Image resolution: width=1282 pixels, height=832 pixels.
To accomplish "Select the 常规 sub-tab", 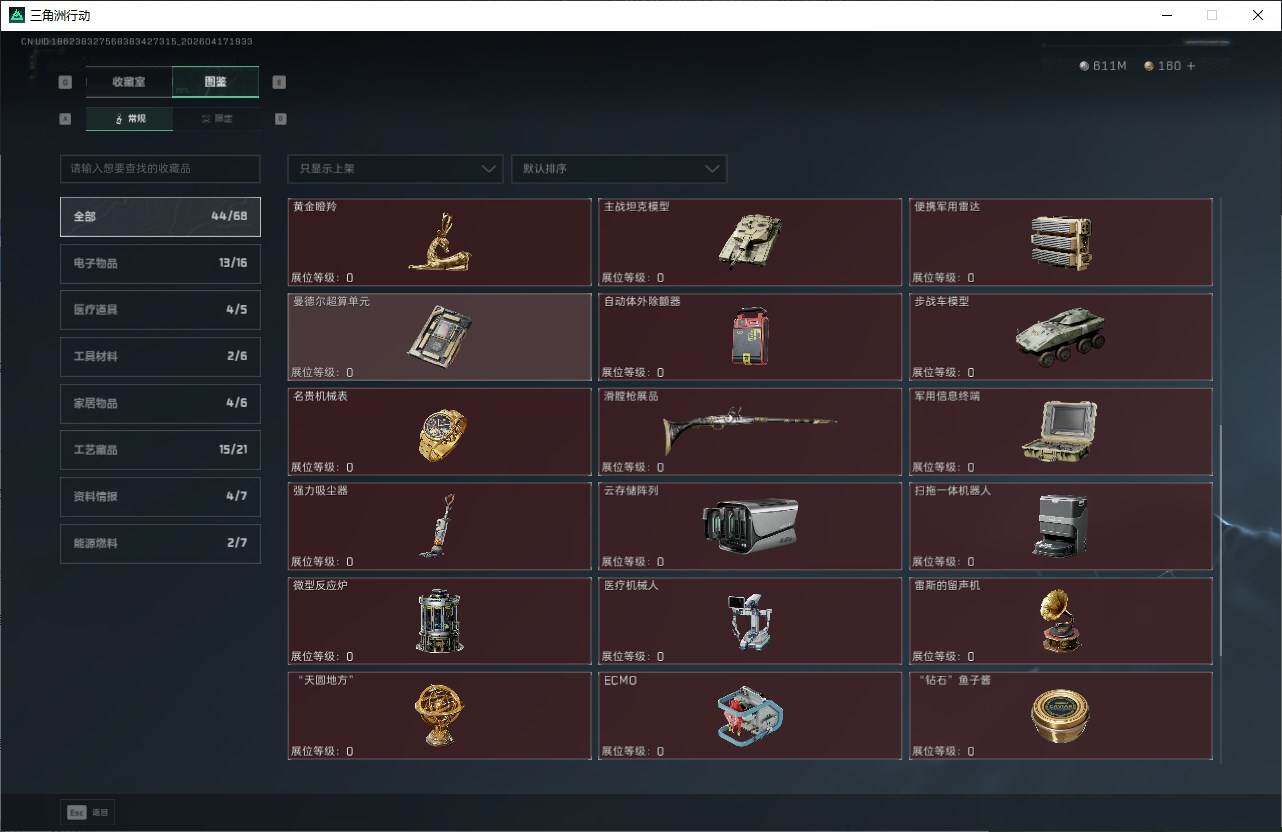I will click(129, 119).
